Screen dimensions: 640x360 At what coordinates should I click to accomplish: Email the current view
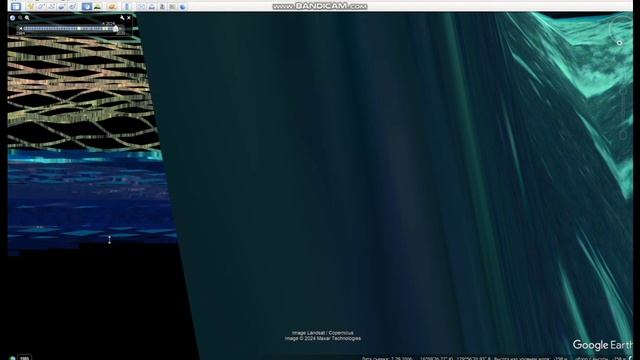[x=141, y=7]
